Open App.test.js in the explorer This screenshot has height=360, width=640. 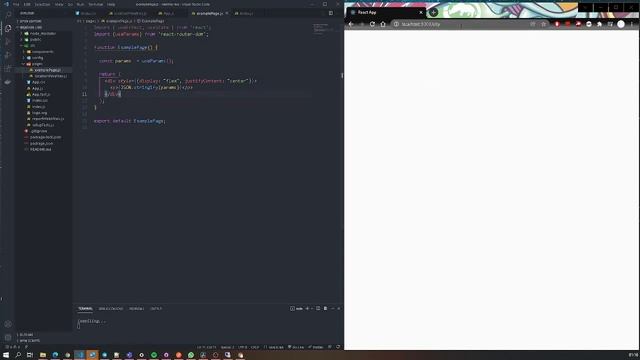pos(41,94)
